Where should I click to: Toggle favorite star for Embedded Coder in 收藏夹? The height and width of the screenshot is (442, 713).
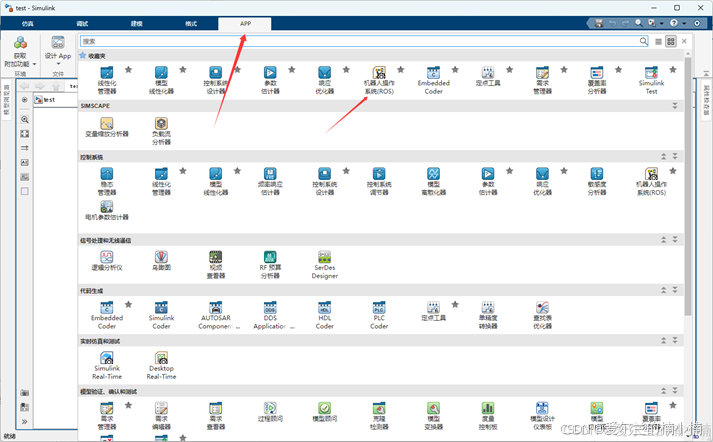[x=455, y=70]
